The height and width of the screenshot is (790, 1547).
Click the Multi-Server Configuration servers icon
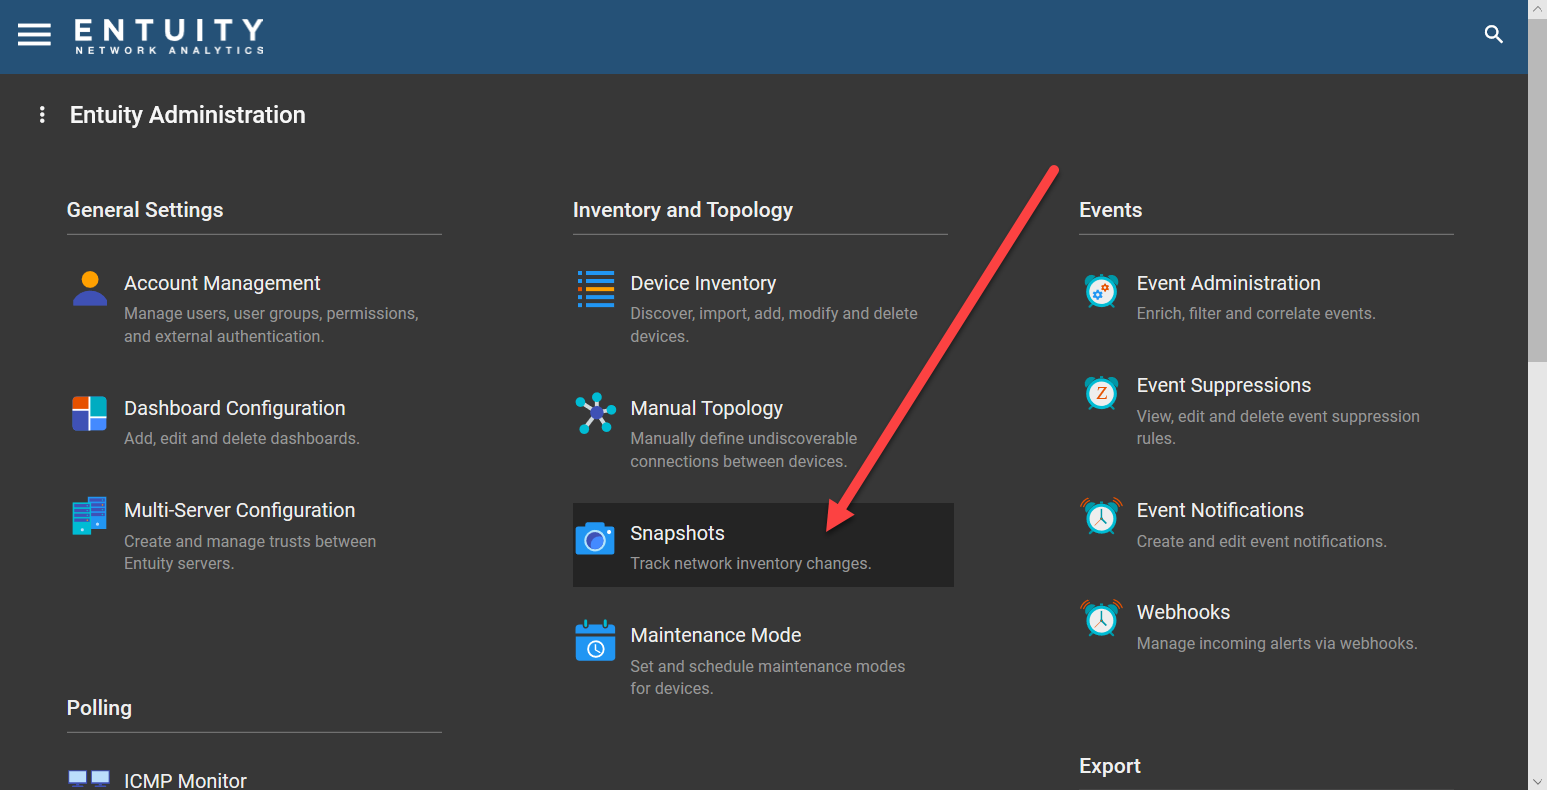pos(90,516)
